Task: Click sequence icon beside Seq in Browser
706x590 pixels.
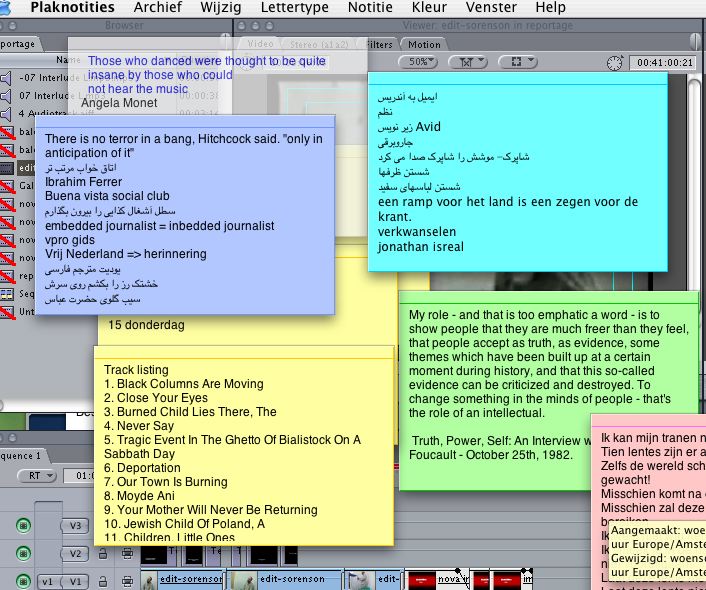Action: click(x=7, y=294)
